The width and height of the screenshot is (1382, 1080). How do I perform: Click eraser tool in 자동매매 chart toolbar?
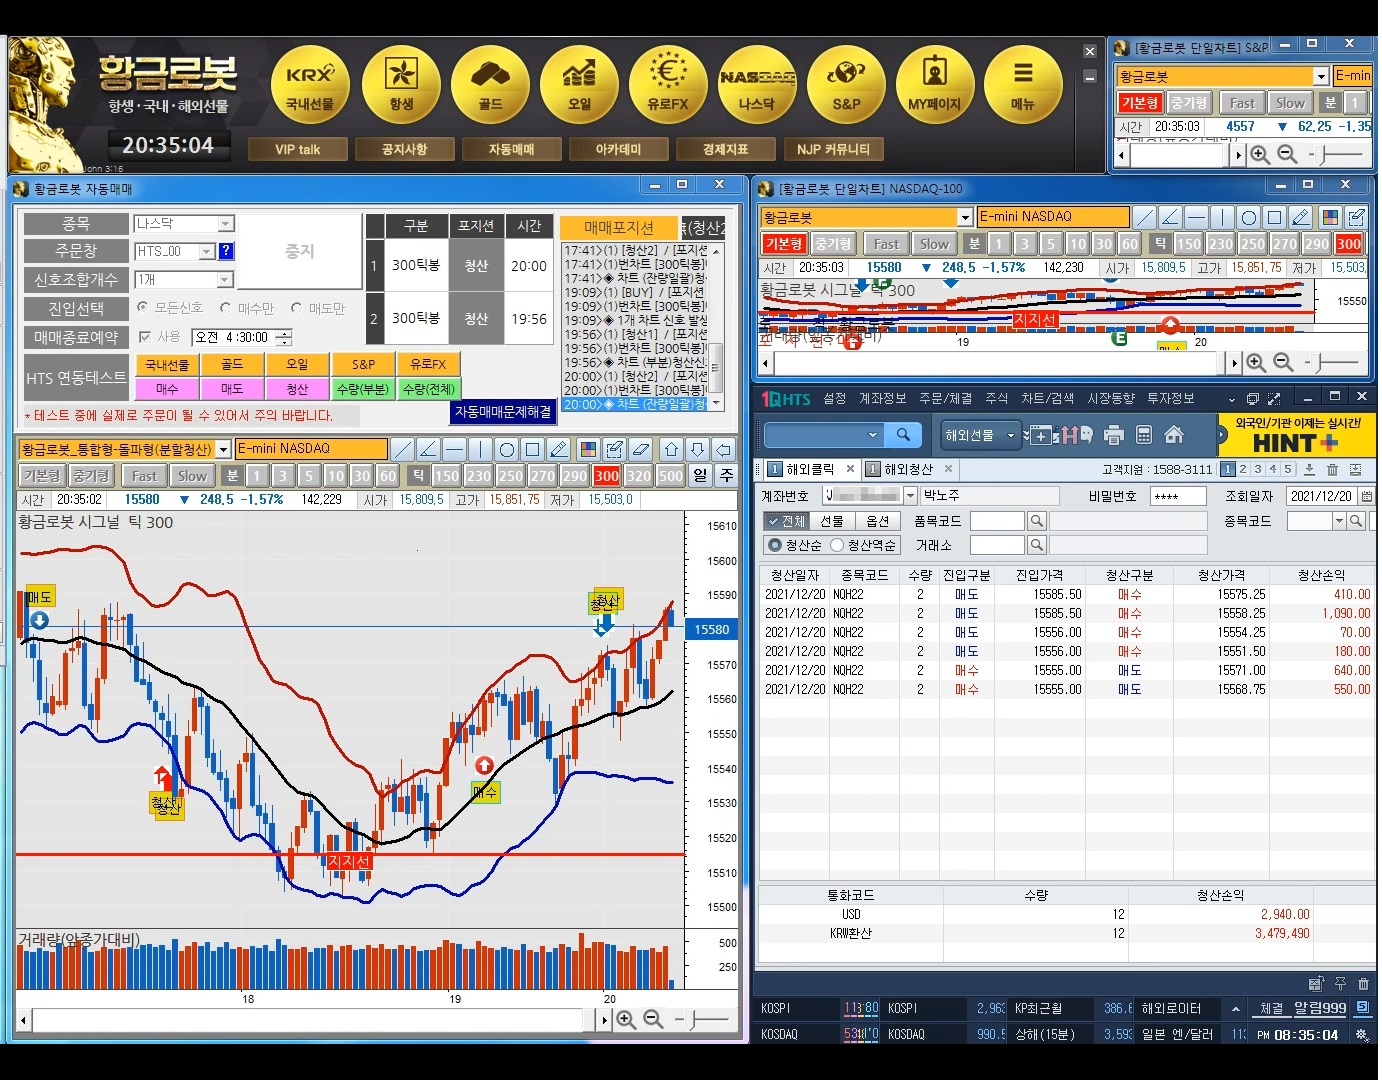pos(642,449)
